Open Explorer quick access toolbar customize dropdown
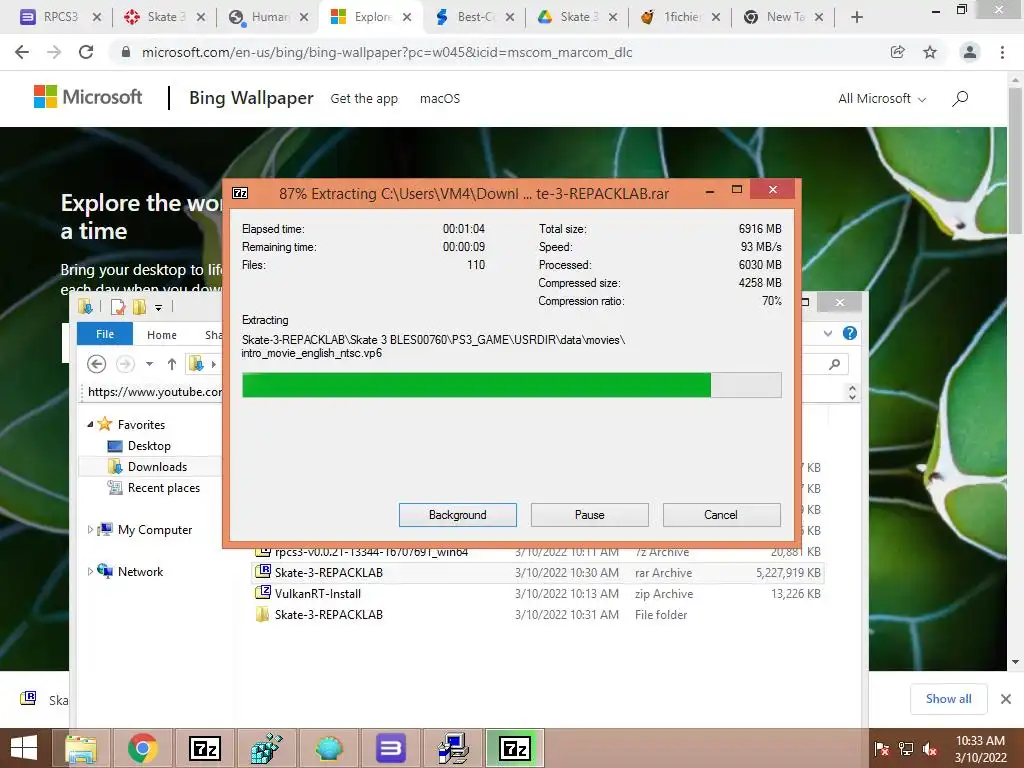This screenshot has width=1024, height=768. [x=158, y=307]
